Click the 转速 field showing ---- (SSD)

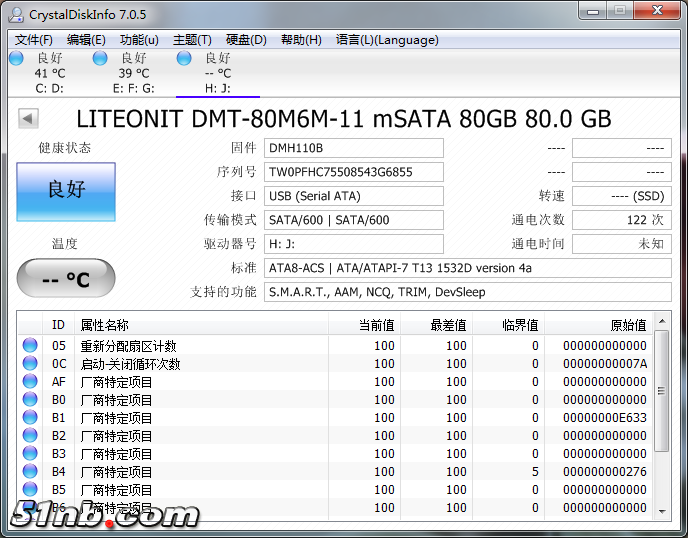(622, 196)
